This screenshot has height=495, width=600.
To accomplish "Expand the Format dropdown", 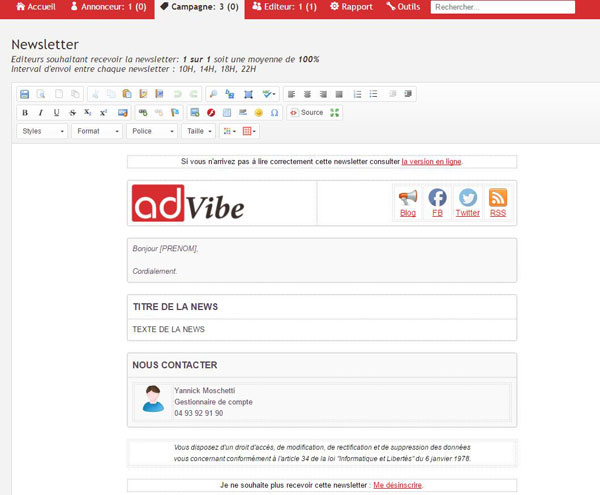I will point(97,131).
